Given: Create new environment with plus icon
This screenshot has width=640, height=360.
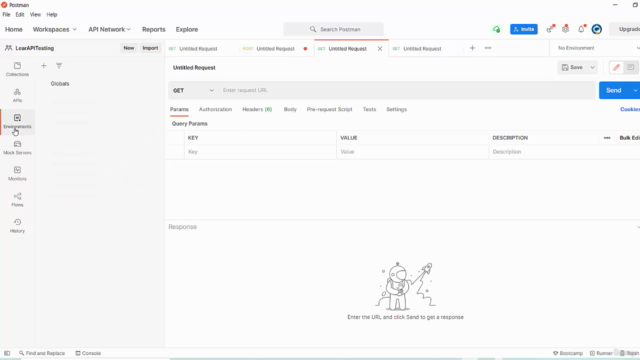Looking at the screenshot, I should coord(44,66).
